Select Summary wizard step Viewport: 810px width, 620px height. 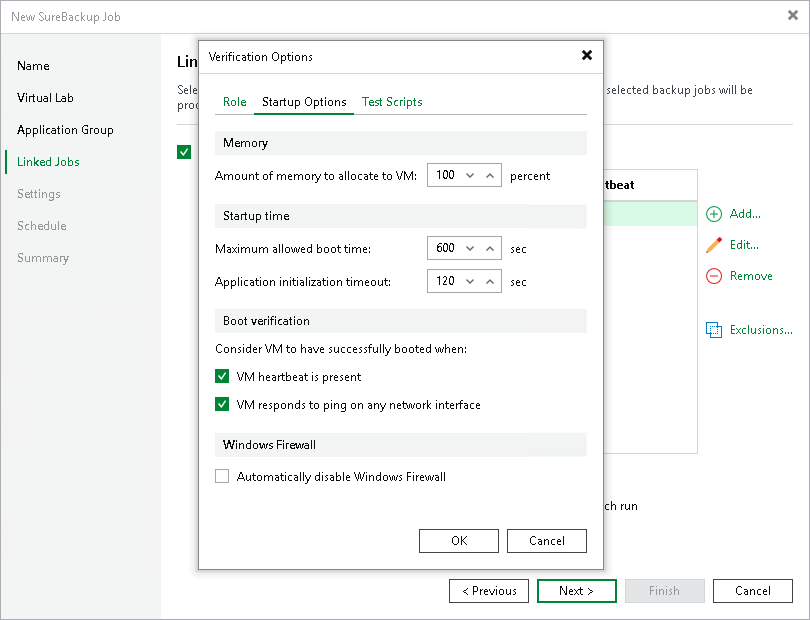coord(43,258)
